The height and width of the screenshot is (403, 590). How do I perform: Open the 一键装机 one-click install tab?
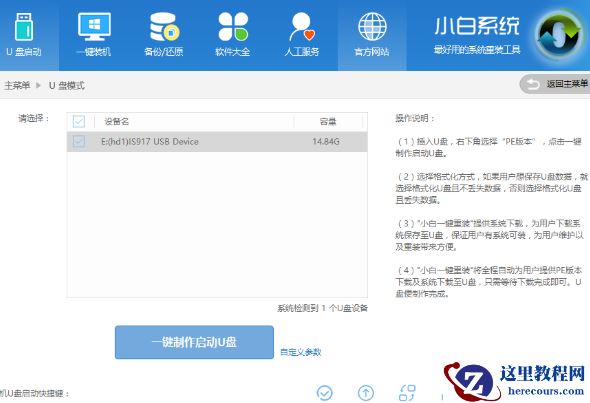pyautogui.click(x=93, y=35)
